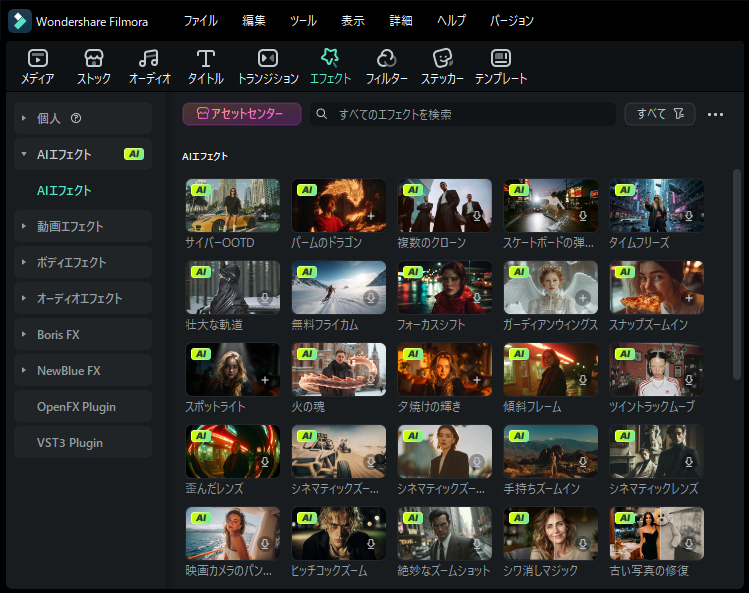Open the ファイル menu
749x593 pixels.
coord(200,21)
